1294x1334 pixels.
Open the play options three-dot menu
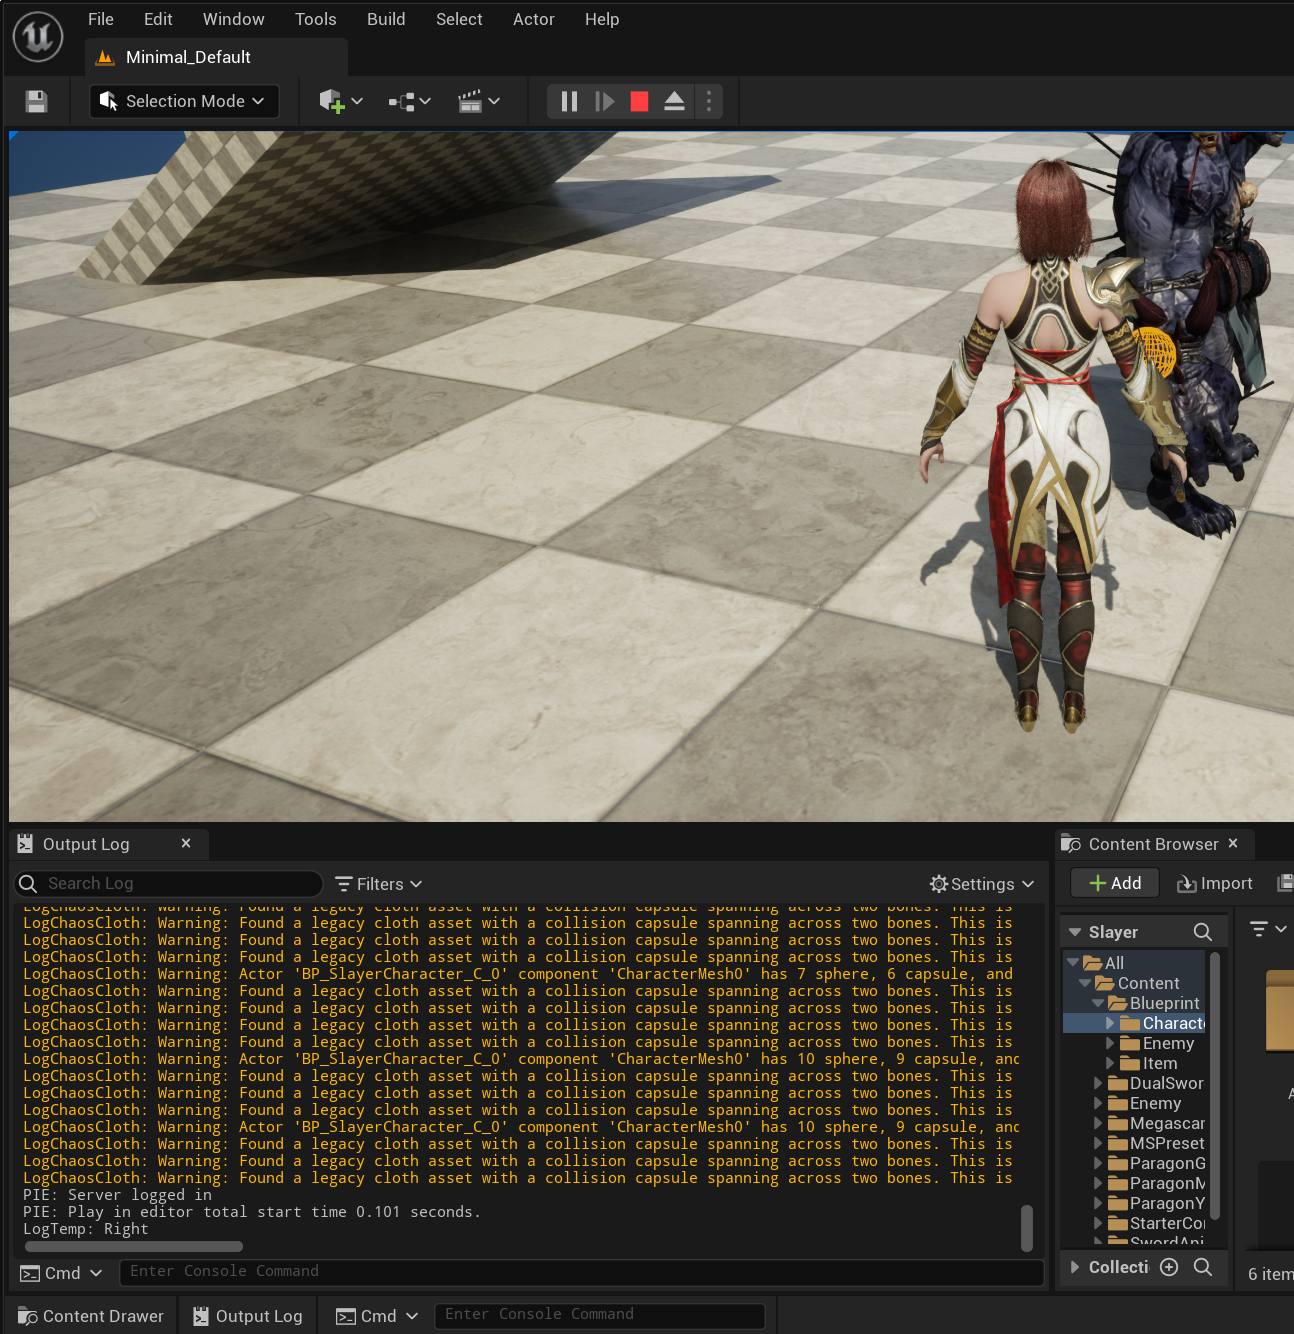point(709,101)
